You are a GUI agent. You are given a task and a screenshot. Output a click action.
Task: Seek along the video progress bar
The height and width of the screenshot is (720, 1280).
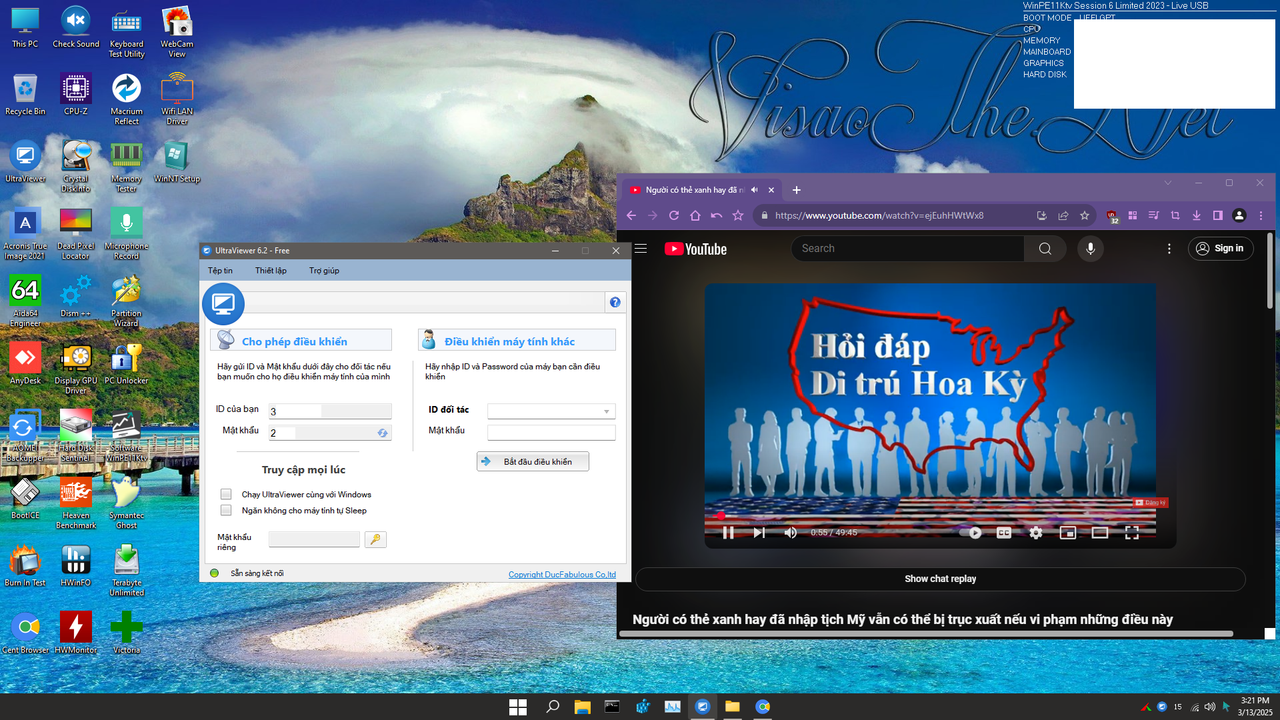930,516
